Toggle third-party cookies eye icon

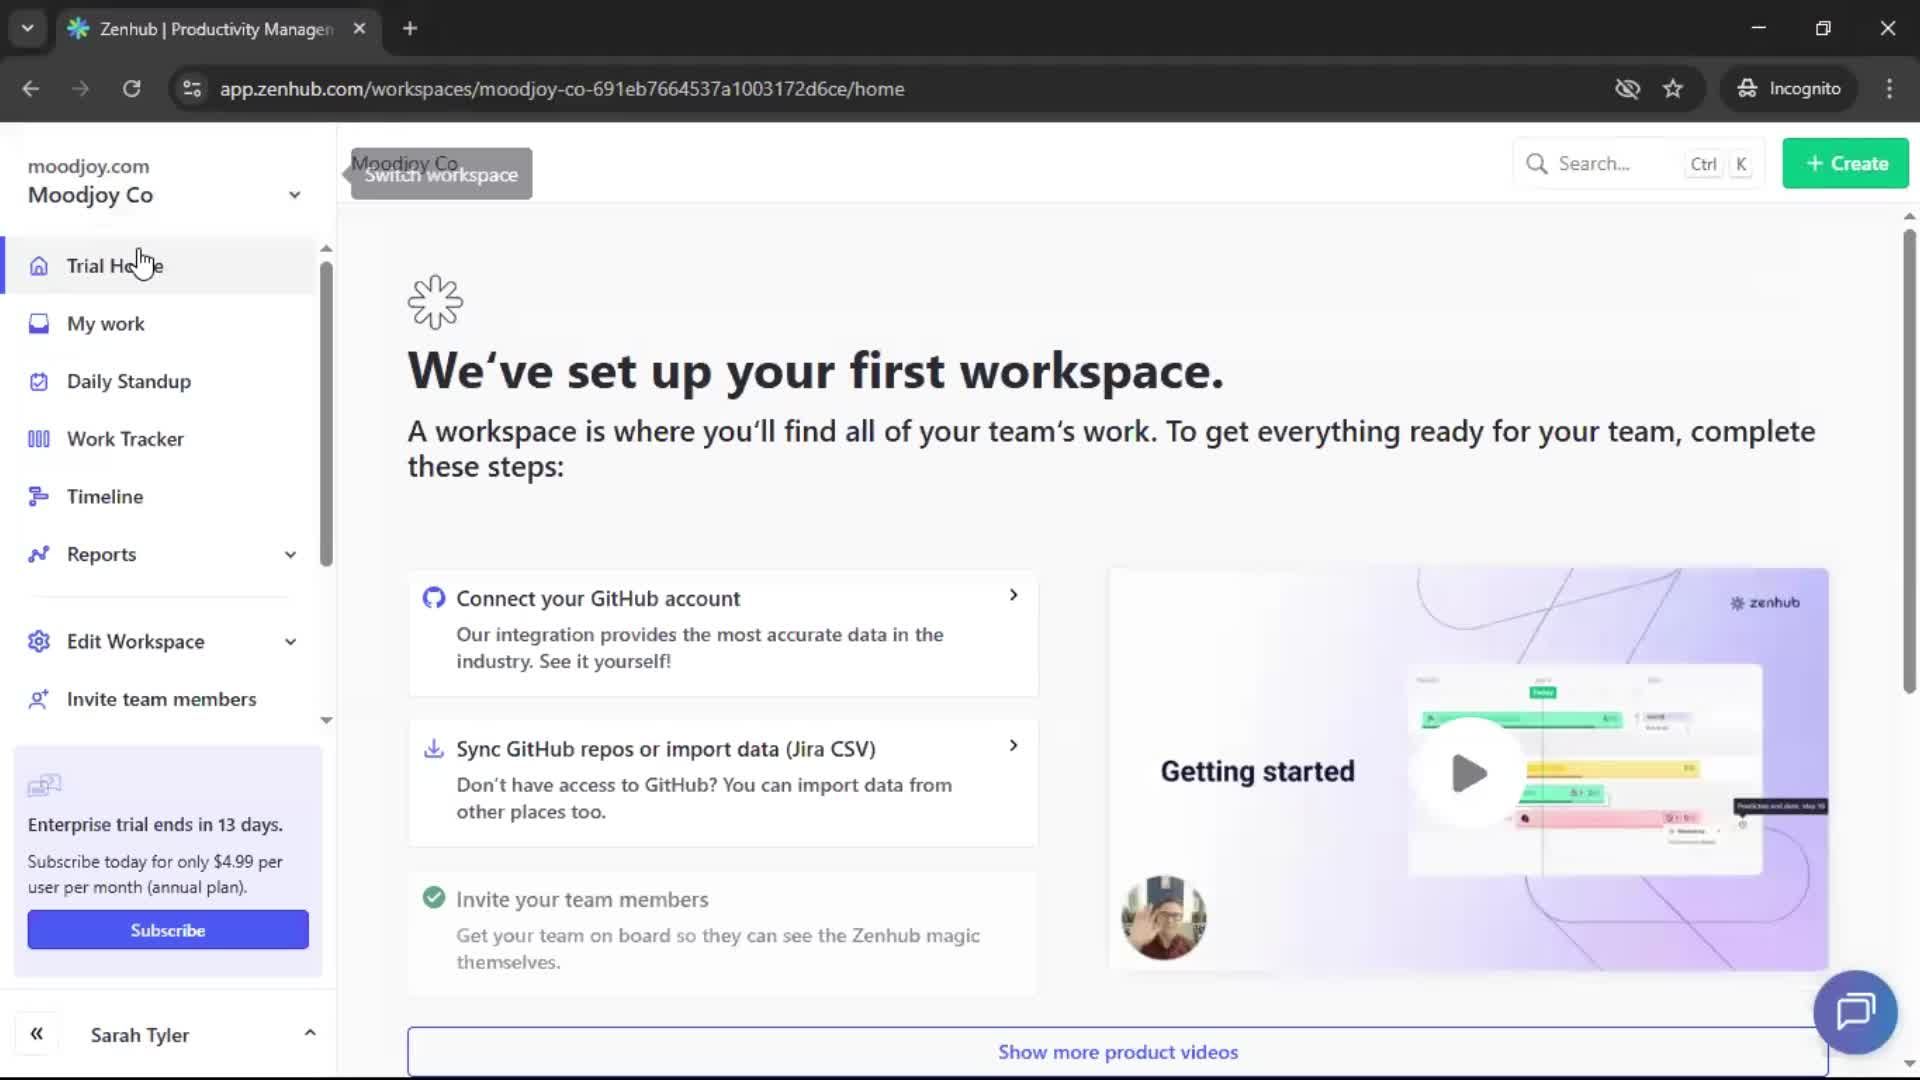[1628, 88]
